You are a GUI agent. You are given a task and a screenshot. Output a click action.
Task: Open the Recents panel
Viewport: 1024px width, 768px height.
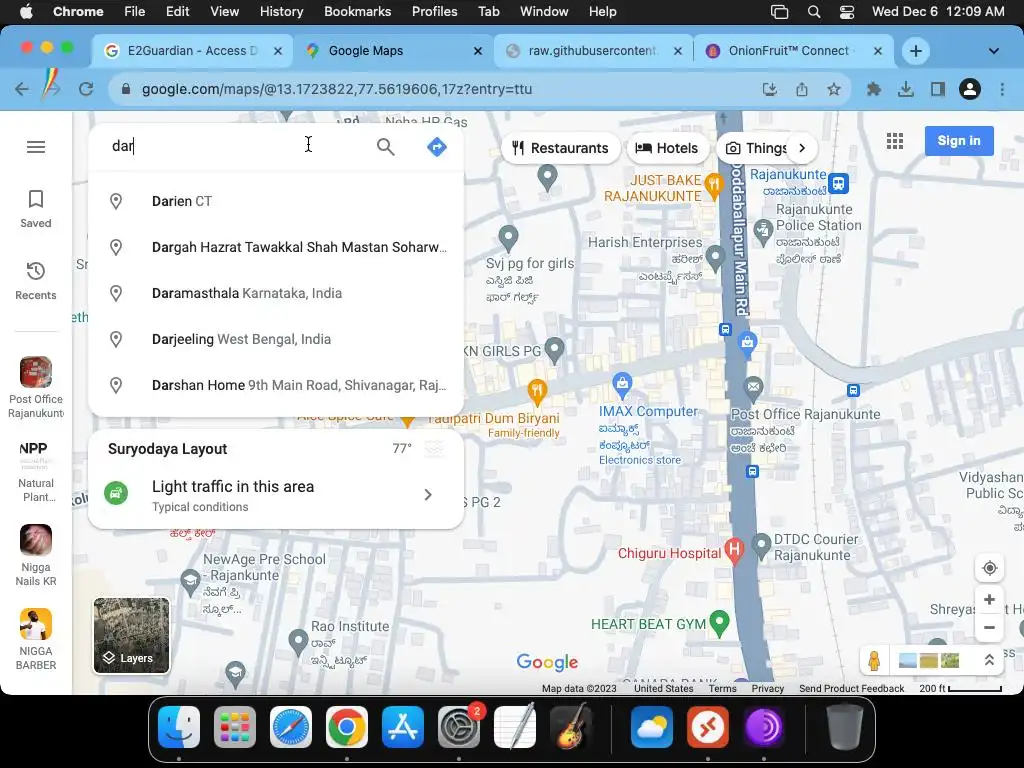point(36,281)
